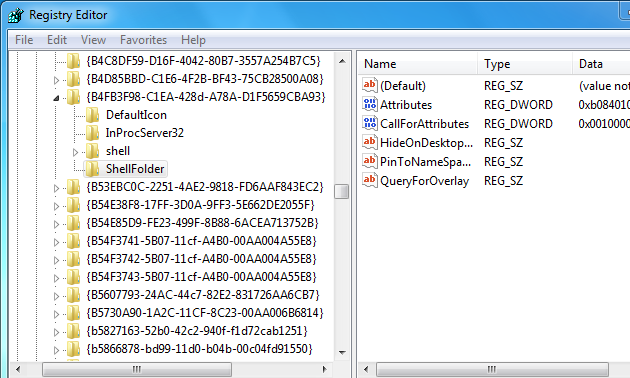
Task: Select the HideOnDesktop... string value icon
Action: click(370, 142)
